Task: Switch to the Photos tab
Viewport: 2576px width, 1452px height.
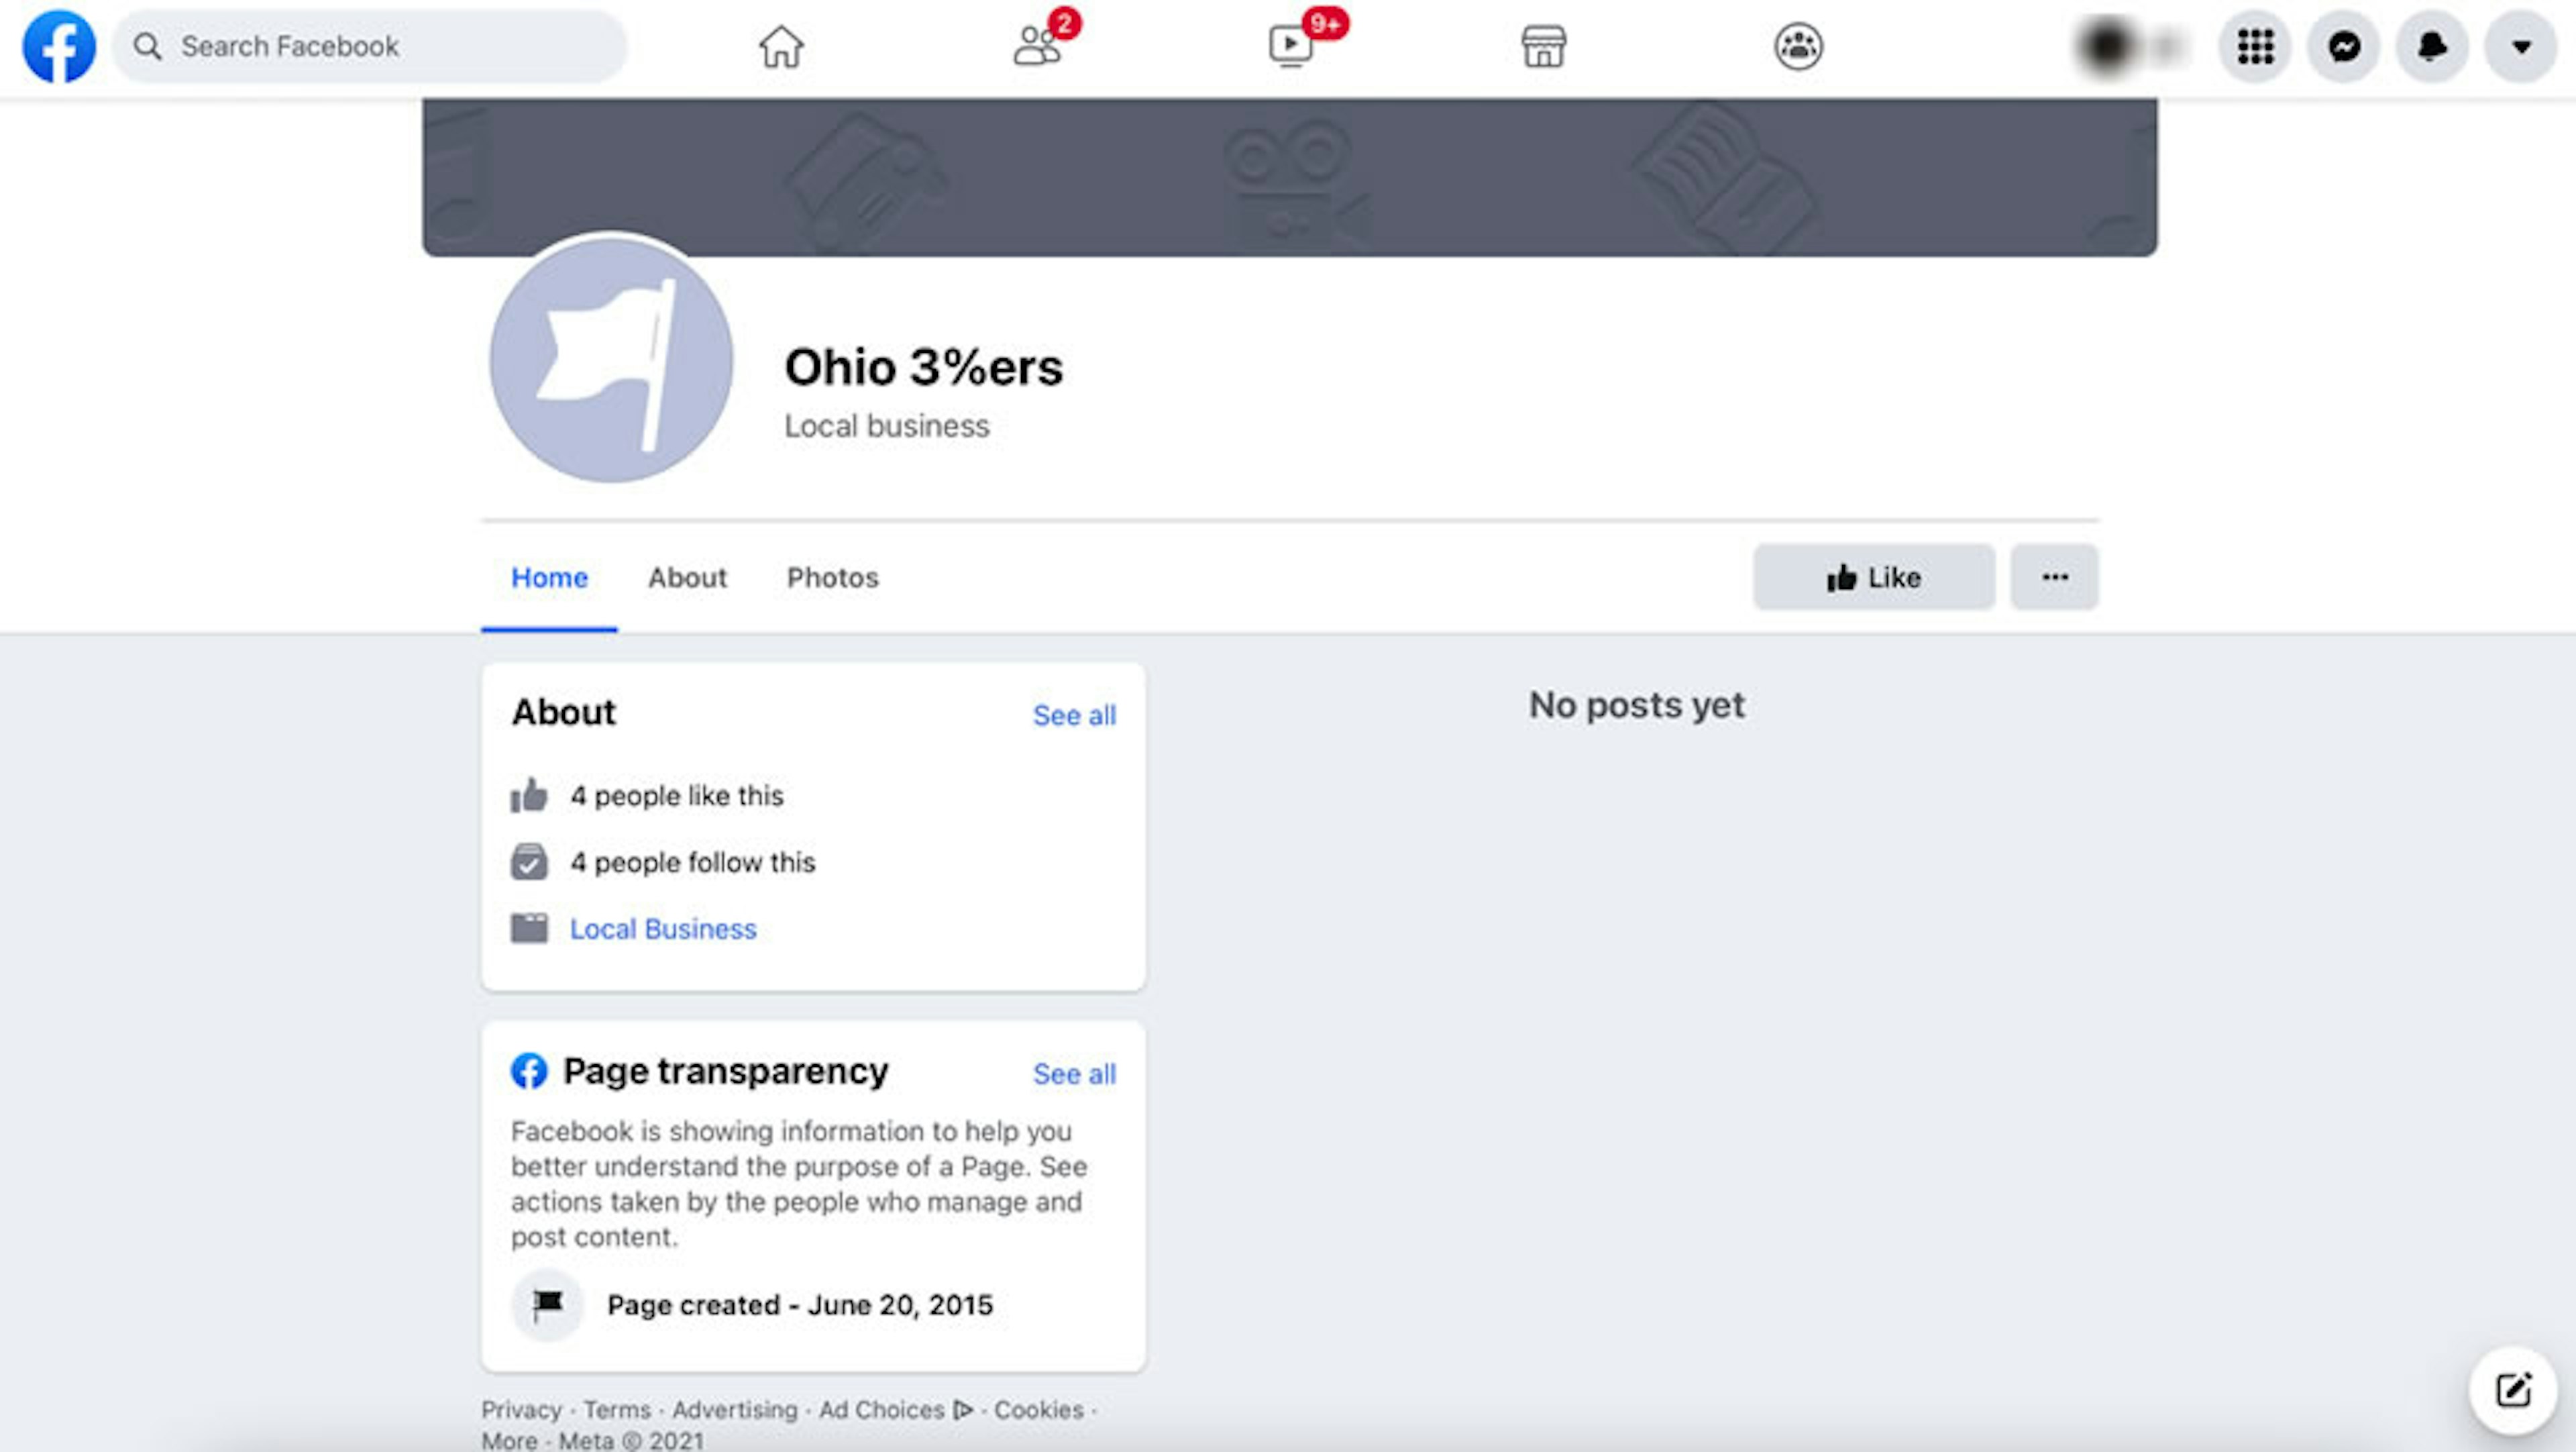Action: point(832,577)
